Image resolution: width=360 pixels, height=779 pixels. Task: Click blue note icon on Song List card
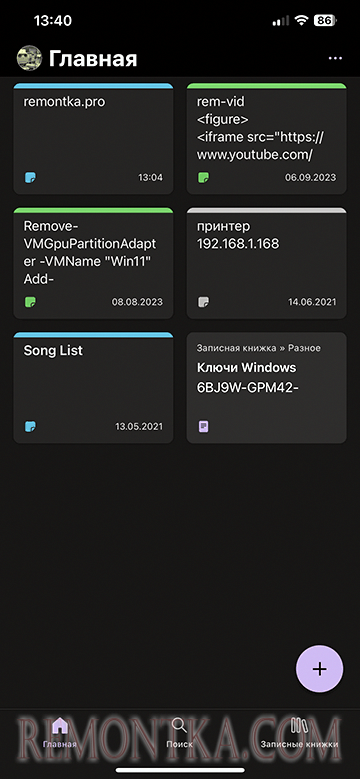coord(30,426)
